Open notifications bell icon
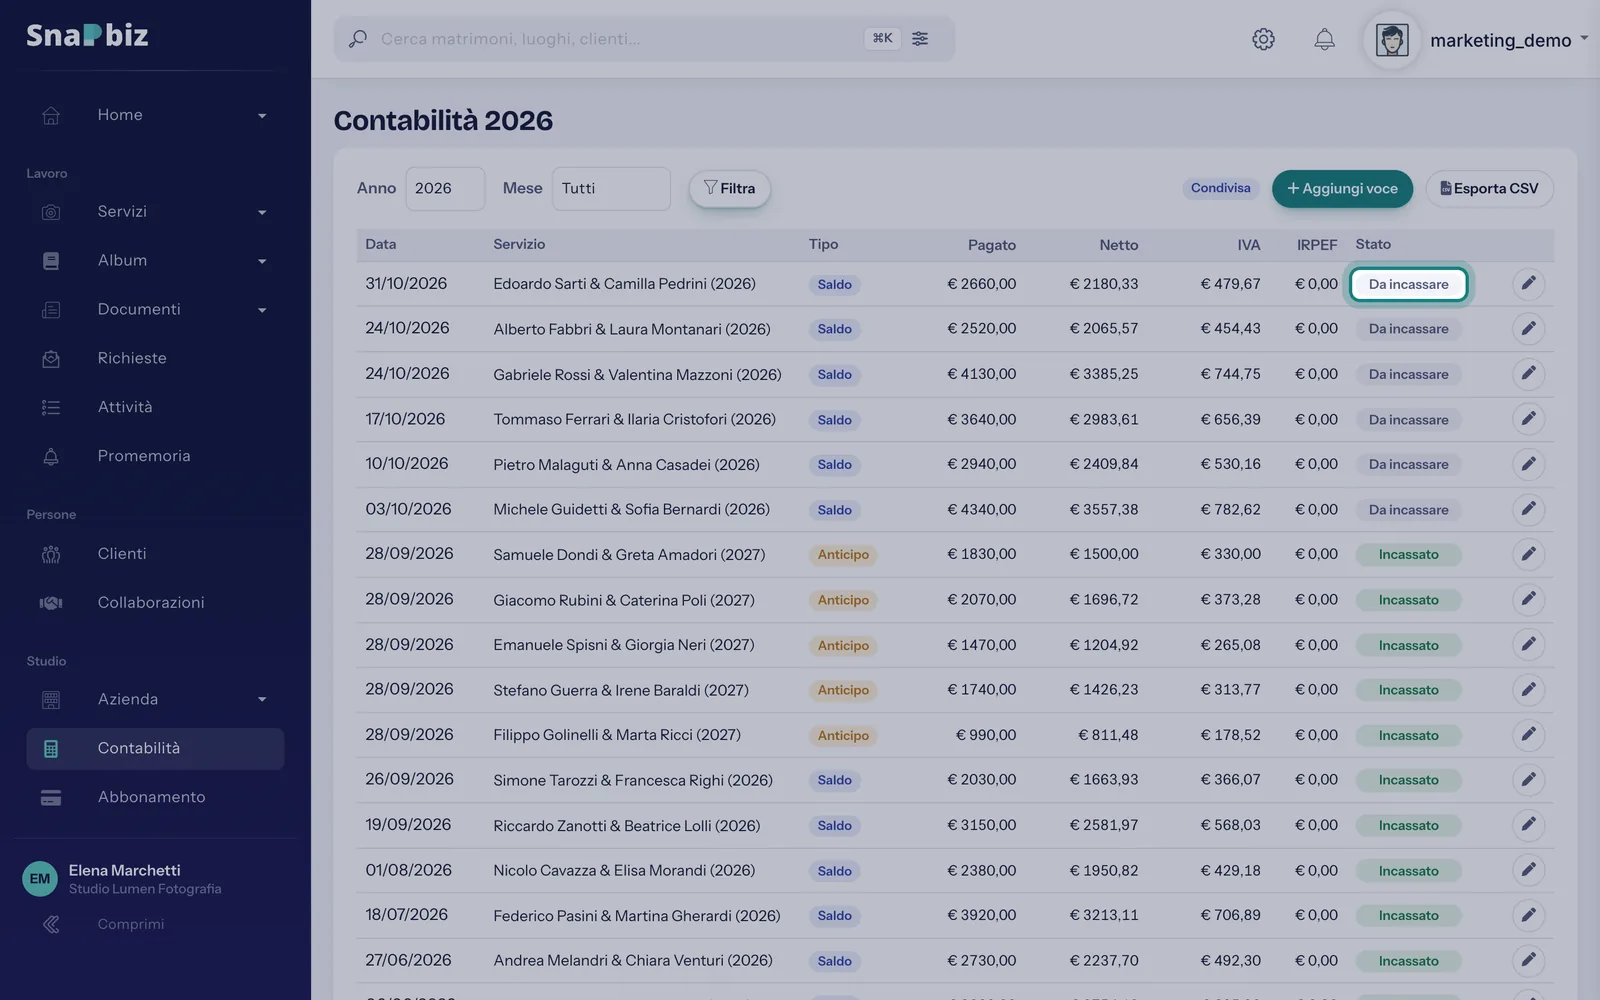The height and width of the screenshot is (1000, 1600). [x=1324, y=39]
